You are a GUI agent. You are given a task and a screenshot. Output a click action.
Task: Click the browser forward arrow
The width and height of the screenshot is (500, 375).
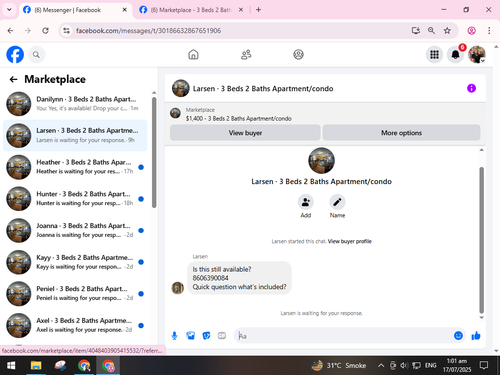[x=28, y=31]
